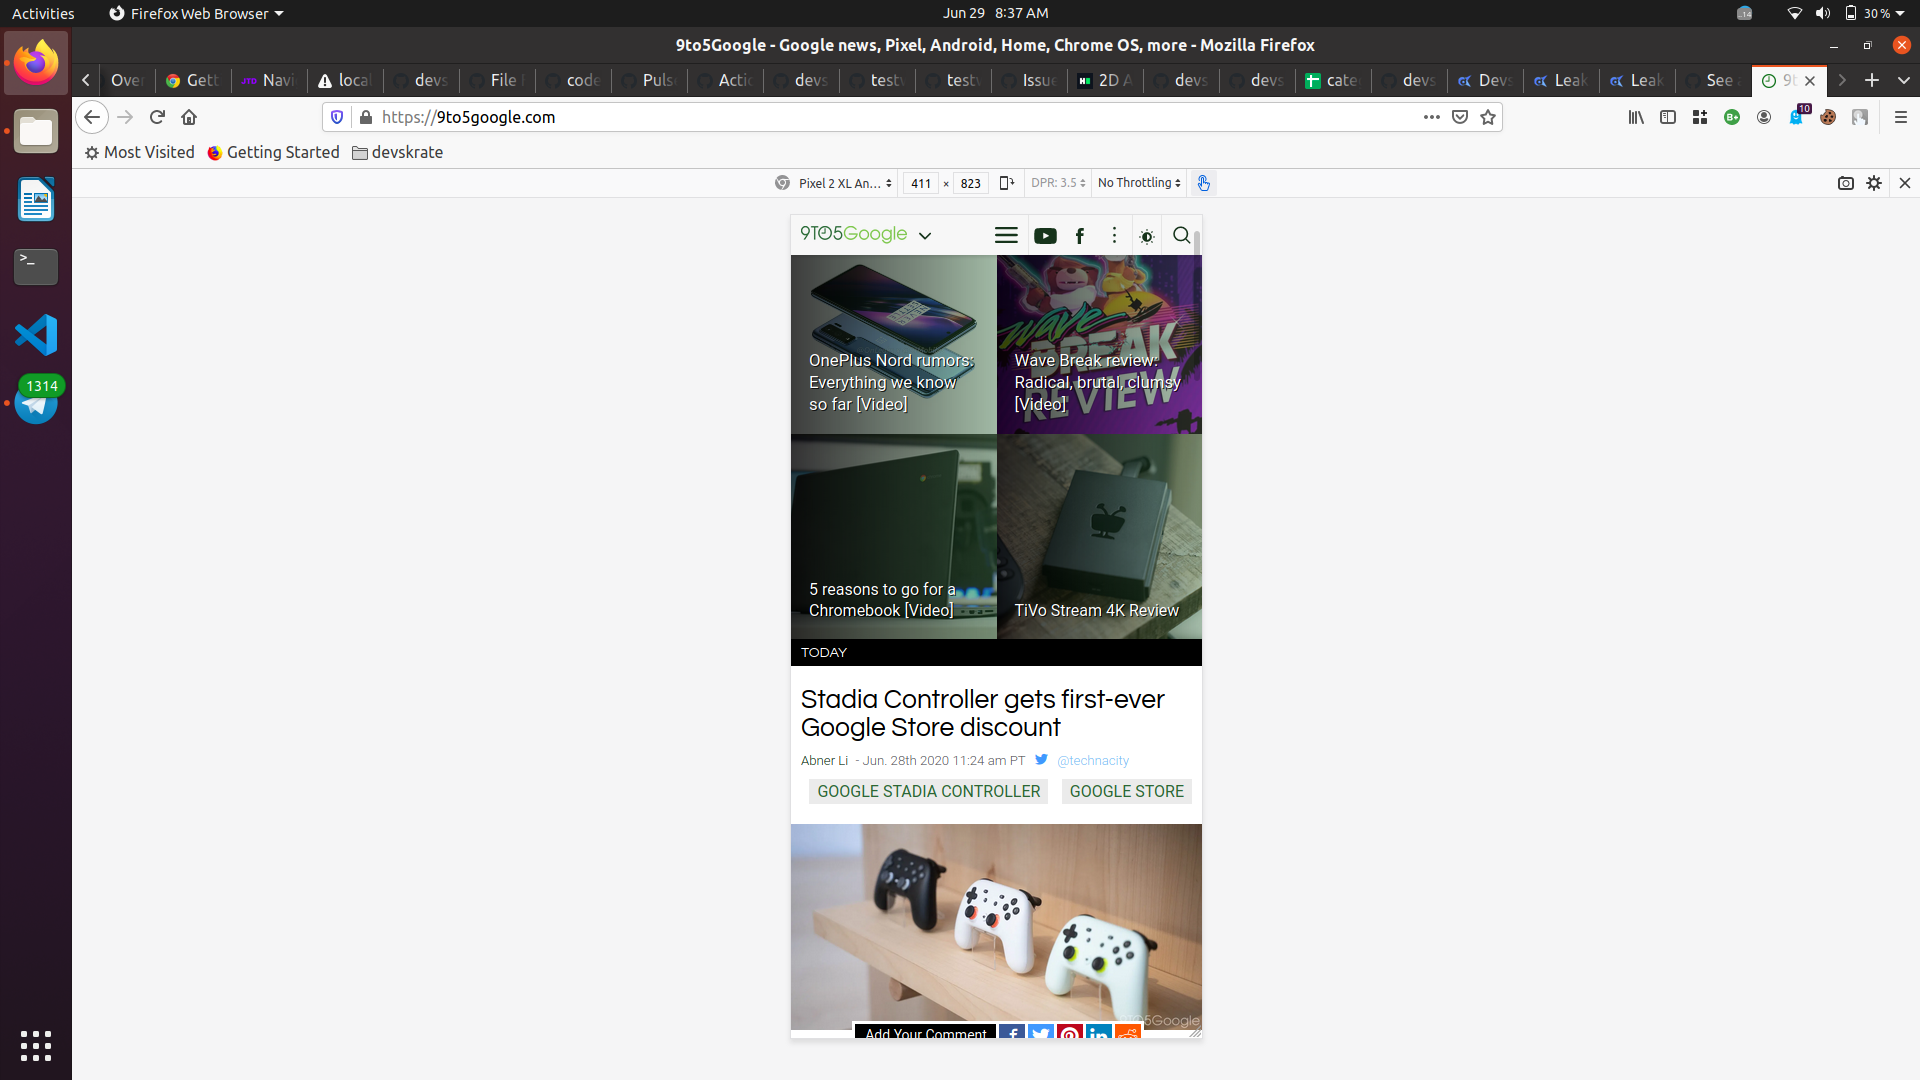Open Most Visited bookmarks
This screenshot has width=1920, height=1080.
click(139, 152)
